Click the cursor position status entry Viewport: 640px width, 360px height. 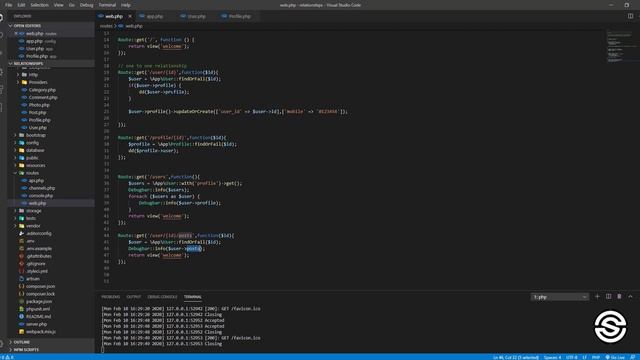click(516, 357)
